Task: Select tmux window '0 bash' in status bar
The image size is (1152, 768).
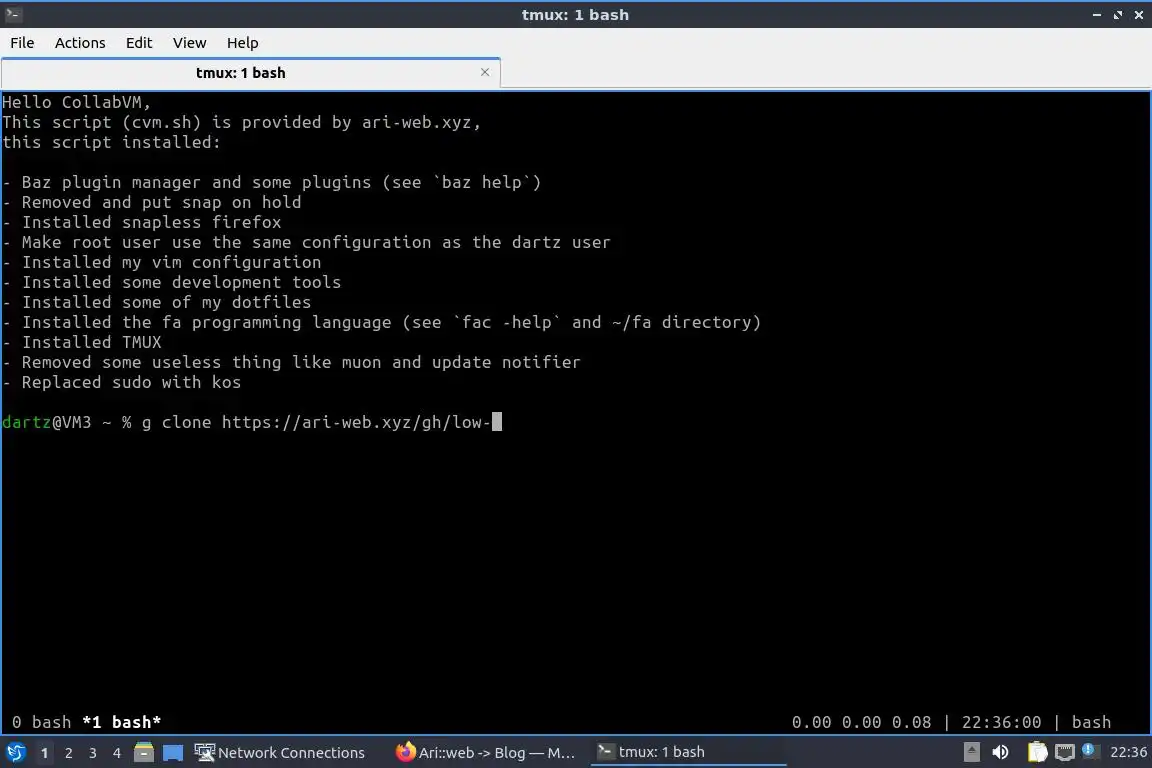Action: (41, 722)
